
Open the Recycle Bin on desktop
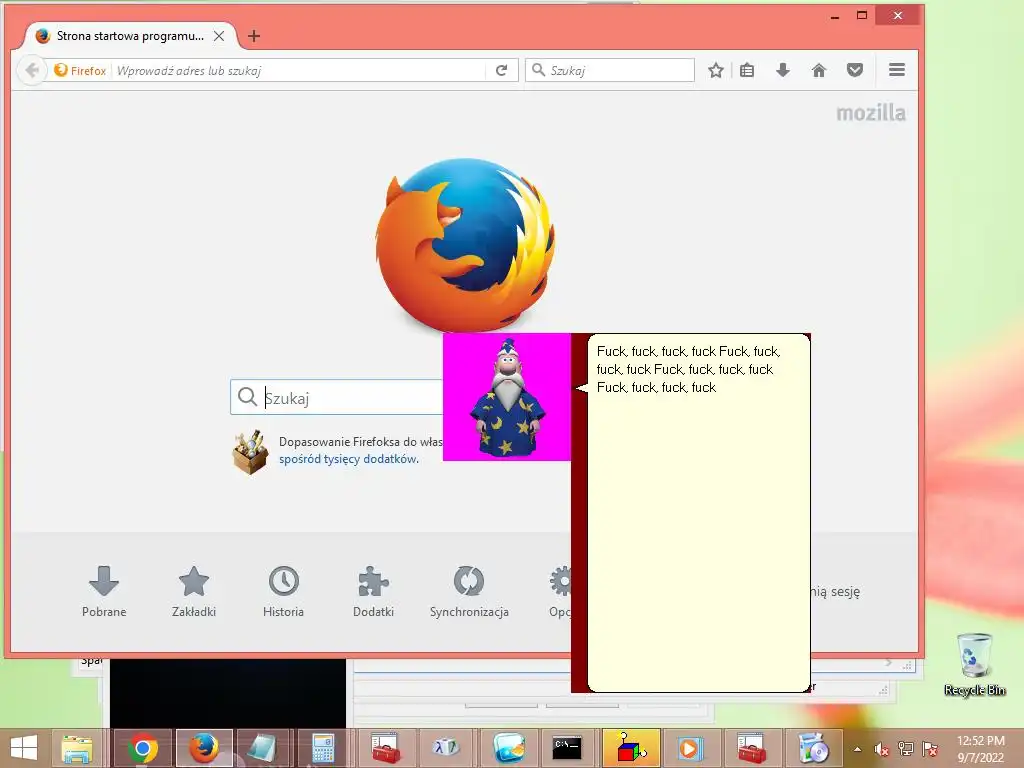pyautogui.click(x=974, y=664)
